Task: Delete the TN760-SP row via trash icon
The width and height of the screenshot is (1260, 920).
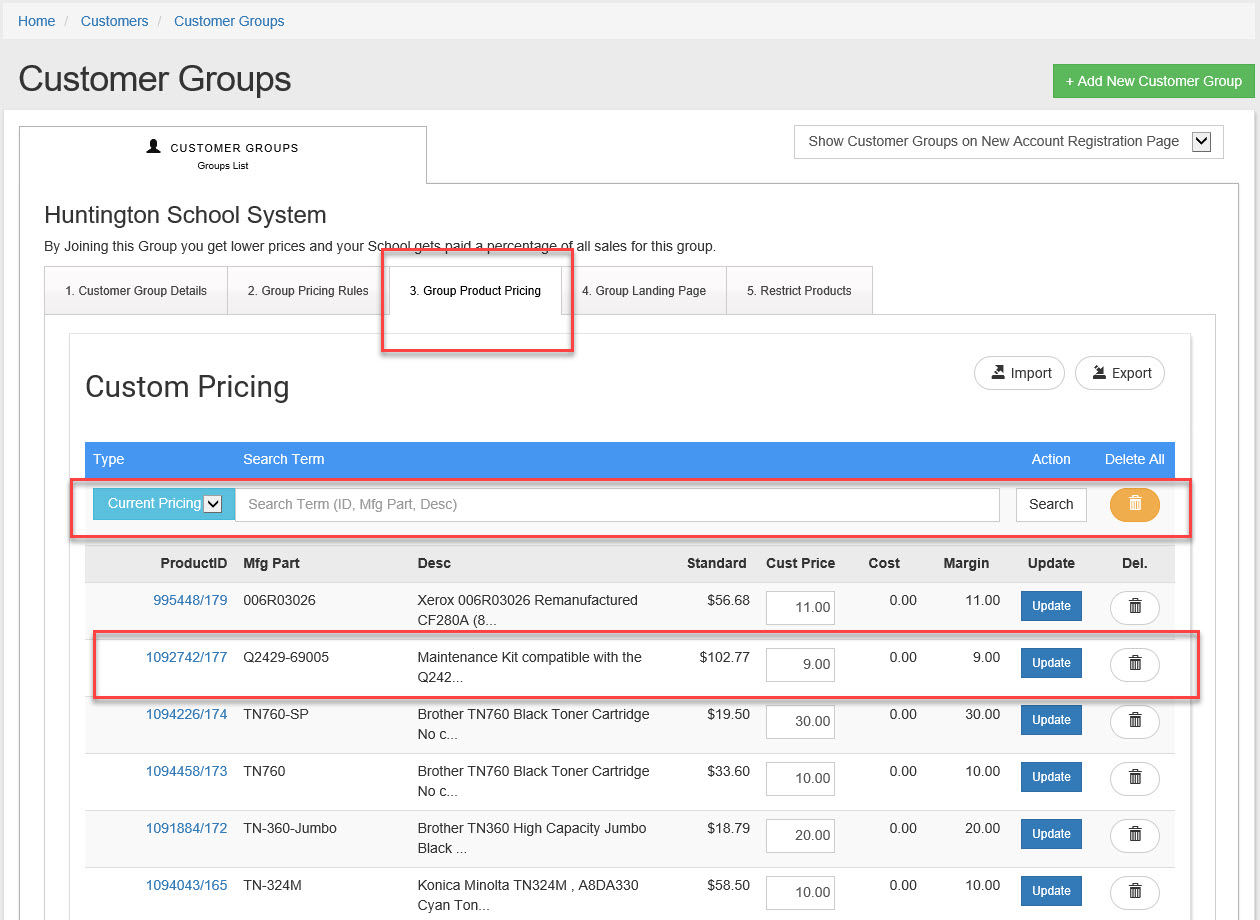Action: click(x=1134, y=721)
